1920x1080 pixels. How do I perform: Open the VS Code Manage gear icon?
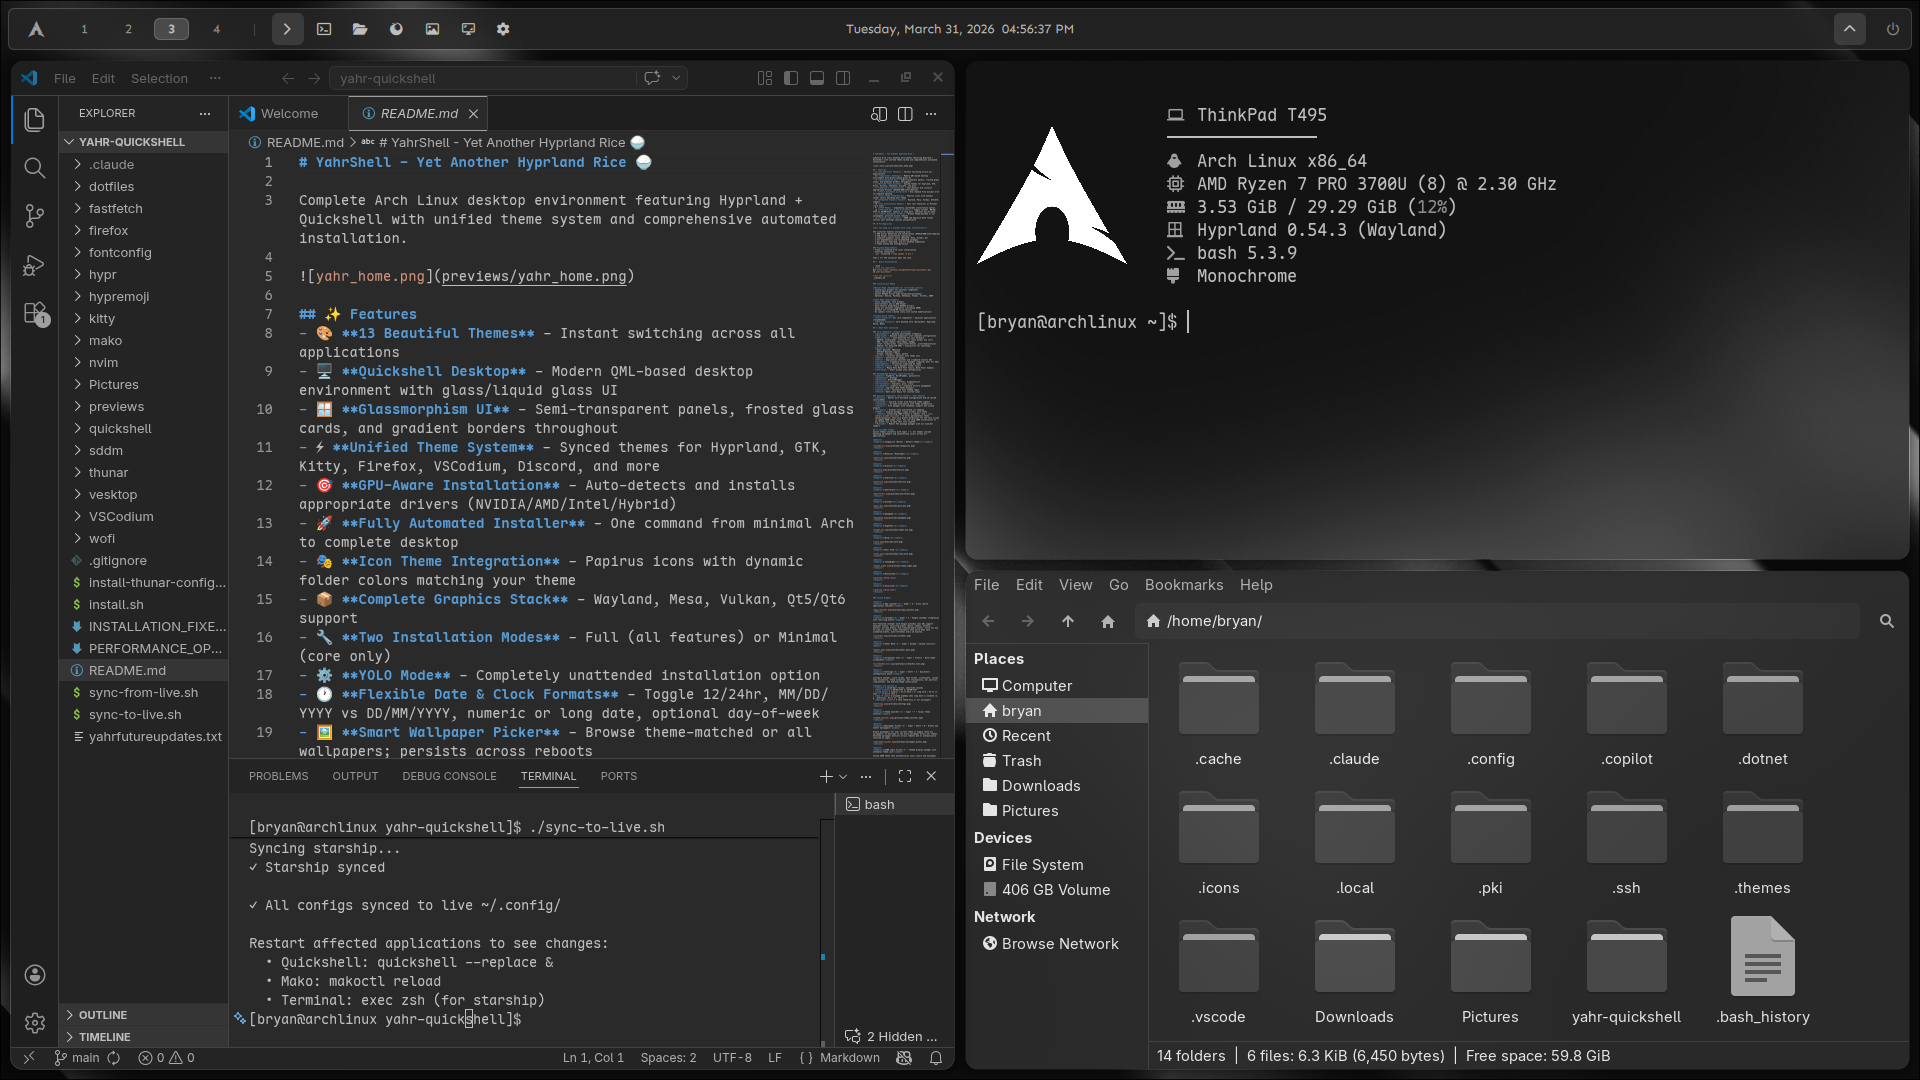(x=34, y=1023)
